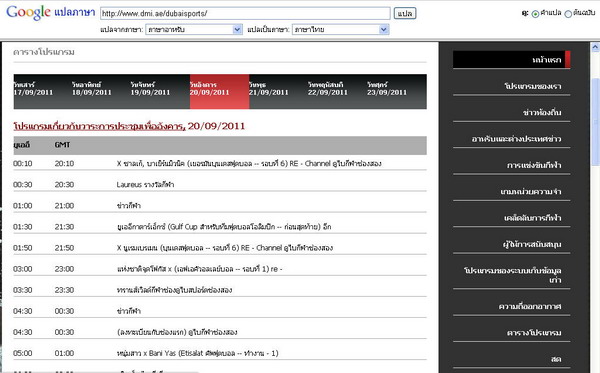Click the Laureus programme row text
Image resolution: width=600 pixels, height=373 pixels.
click(x=145, y=185)
